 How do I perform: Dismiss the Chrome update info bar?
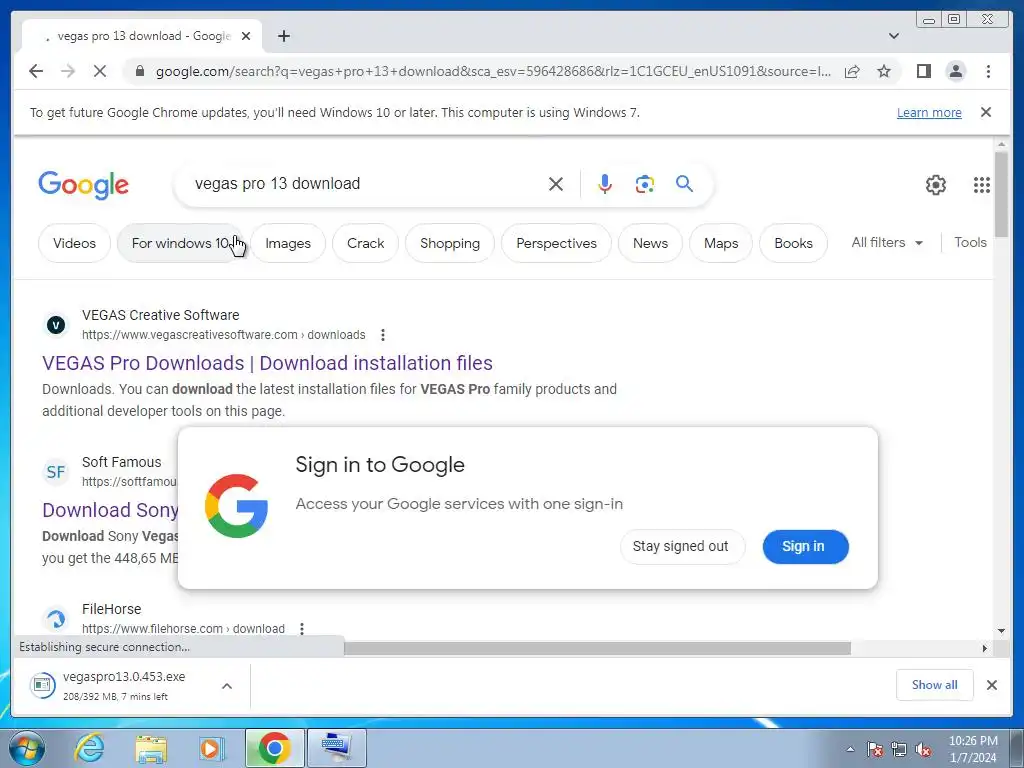pyautogui.click(x=986, y=112)
